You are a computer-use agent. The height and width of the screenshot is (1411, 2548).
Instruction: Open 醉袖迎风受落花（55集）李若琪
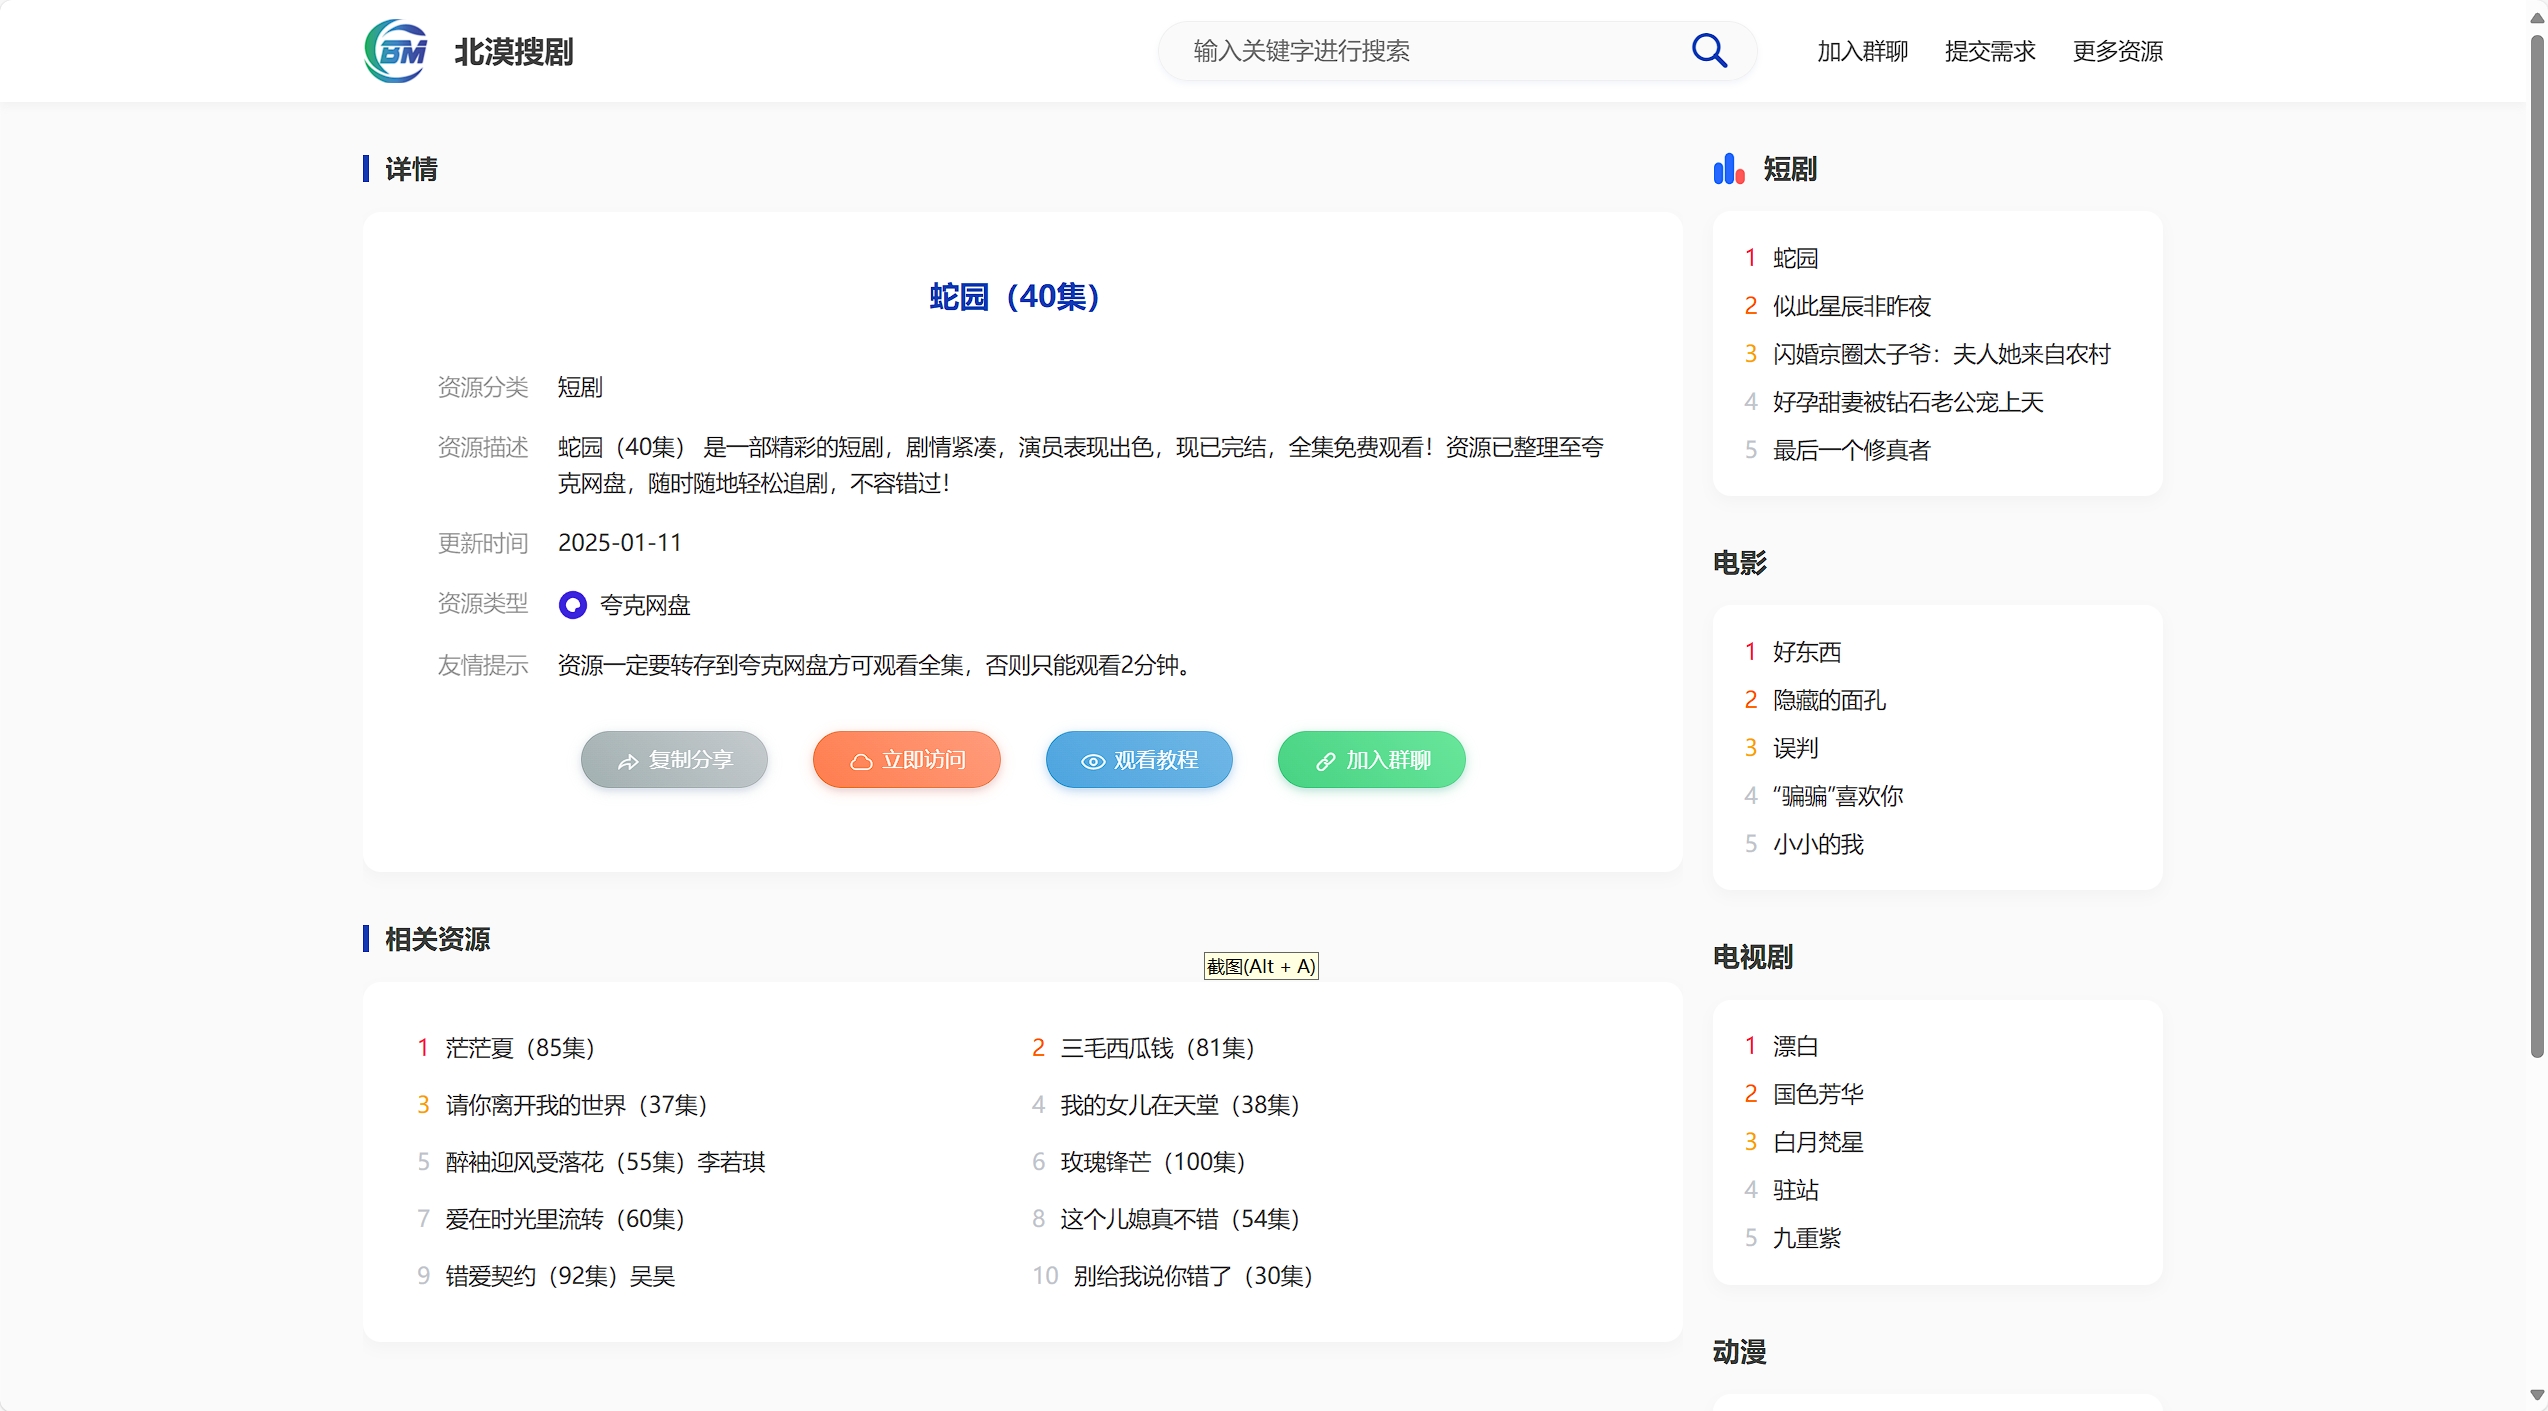[x=606, y=1162]
